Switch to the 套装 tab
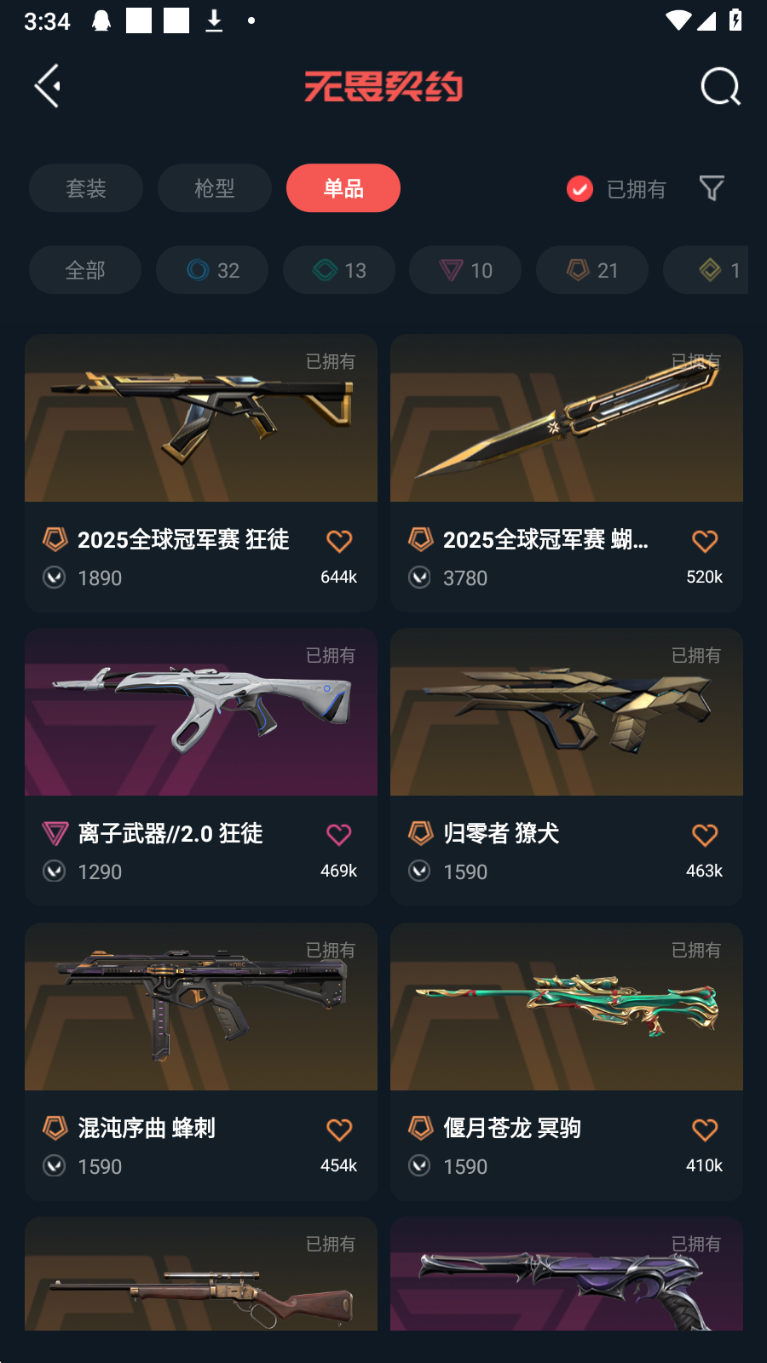 86,188
